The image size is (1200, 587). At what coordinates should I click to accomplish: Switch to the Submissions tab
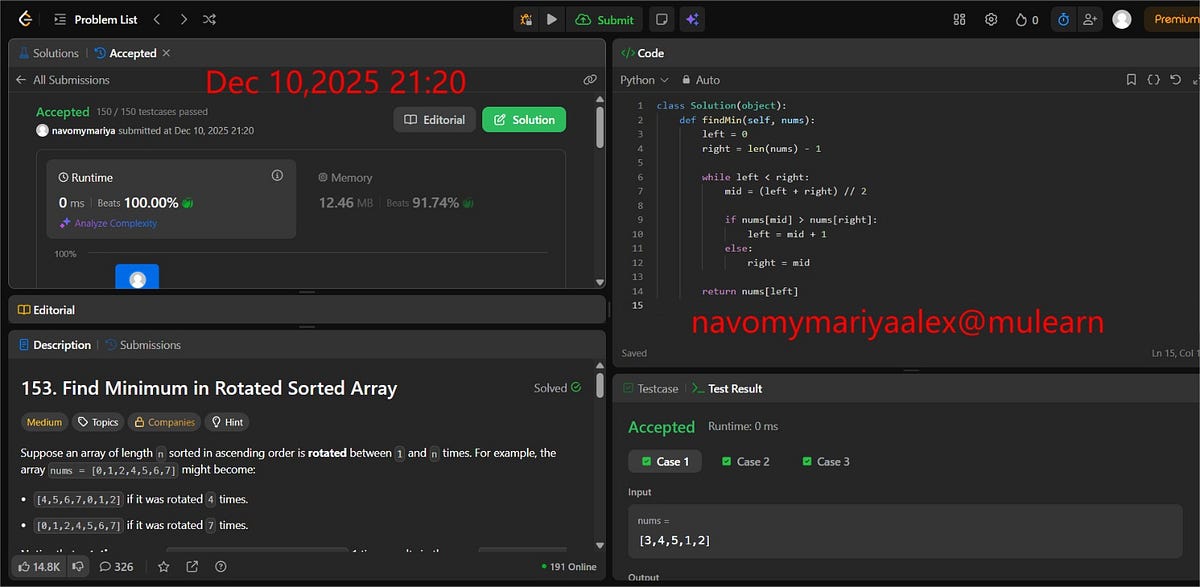(x=143, y=345)
